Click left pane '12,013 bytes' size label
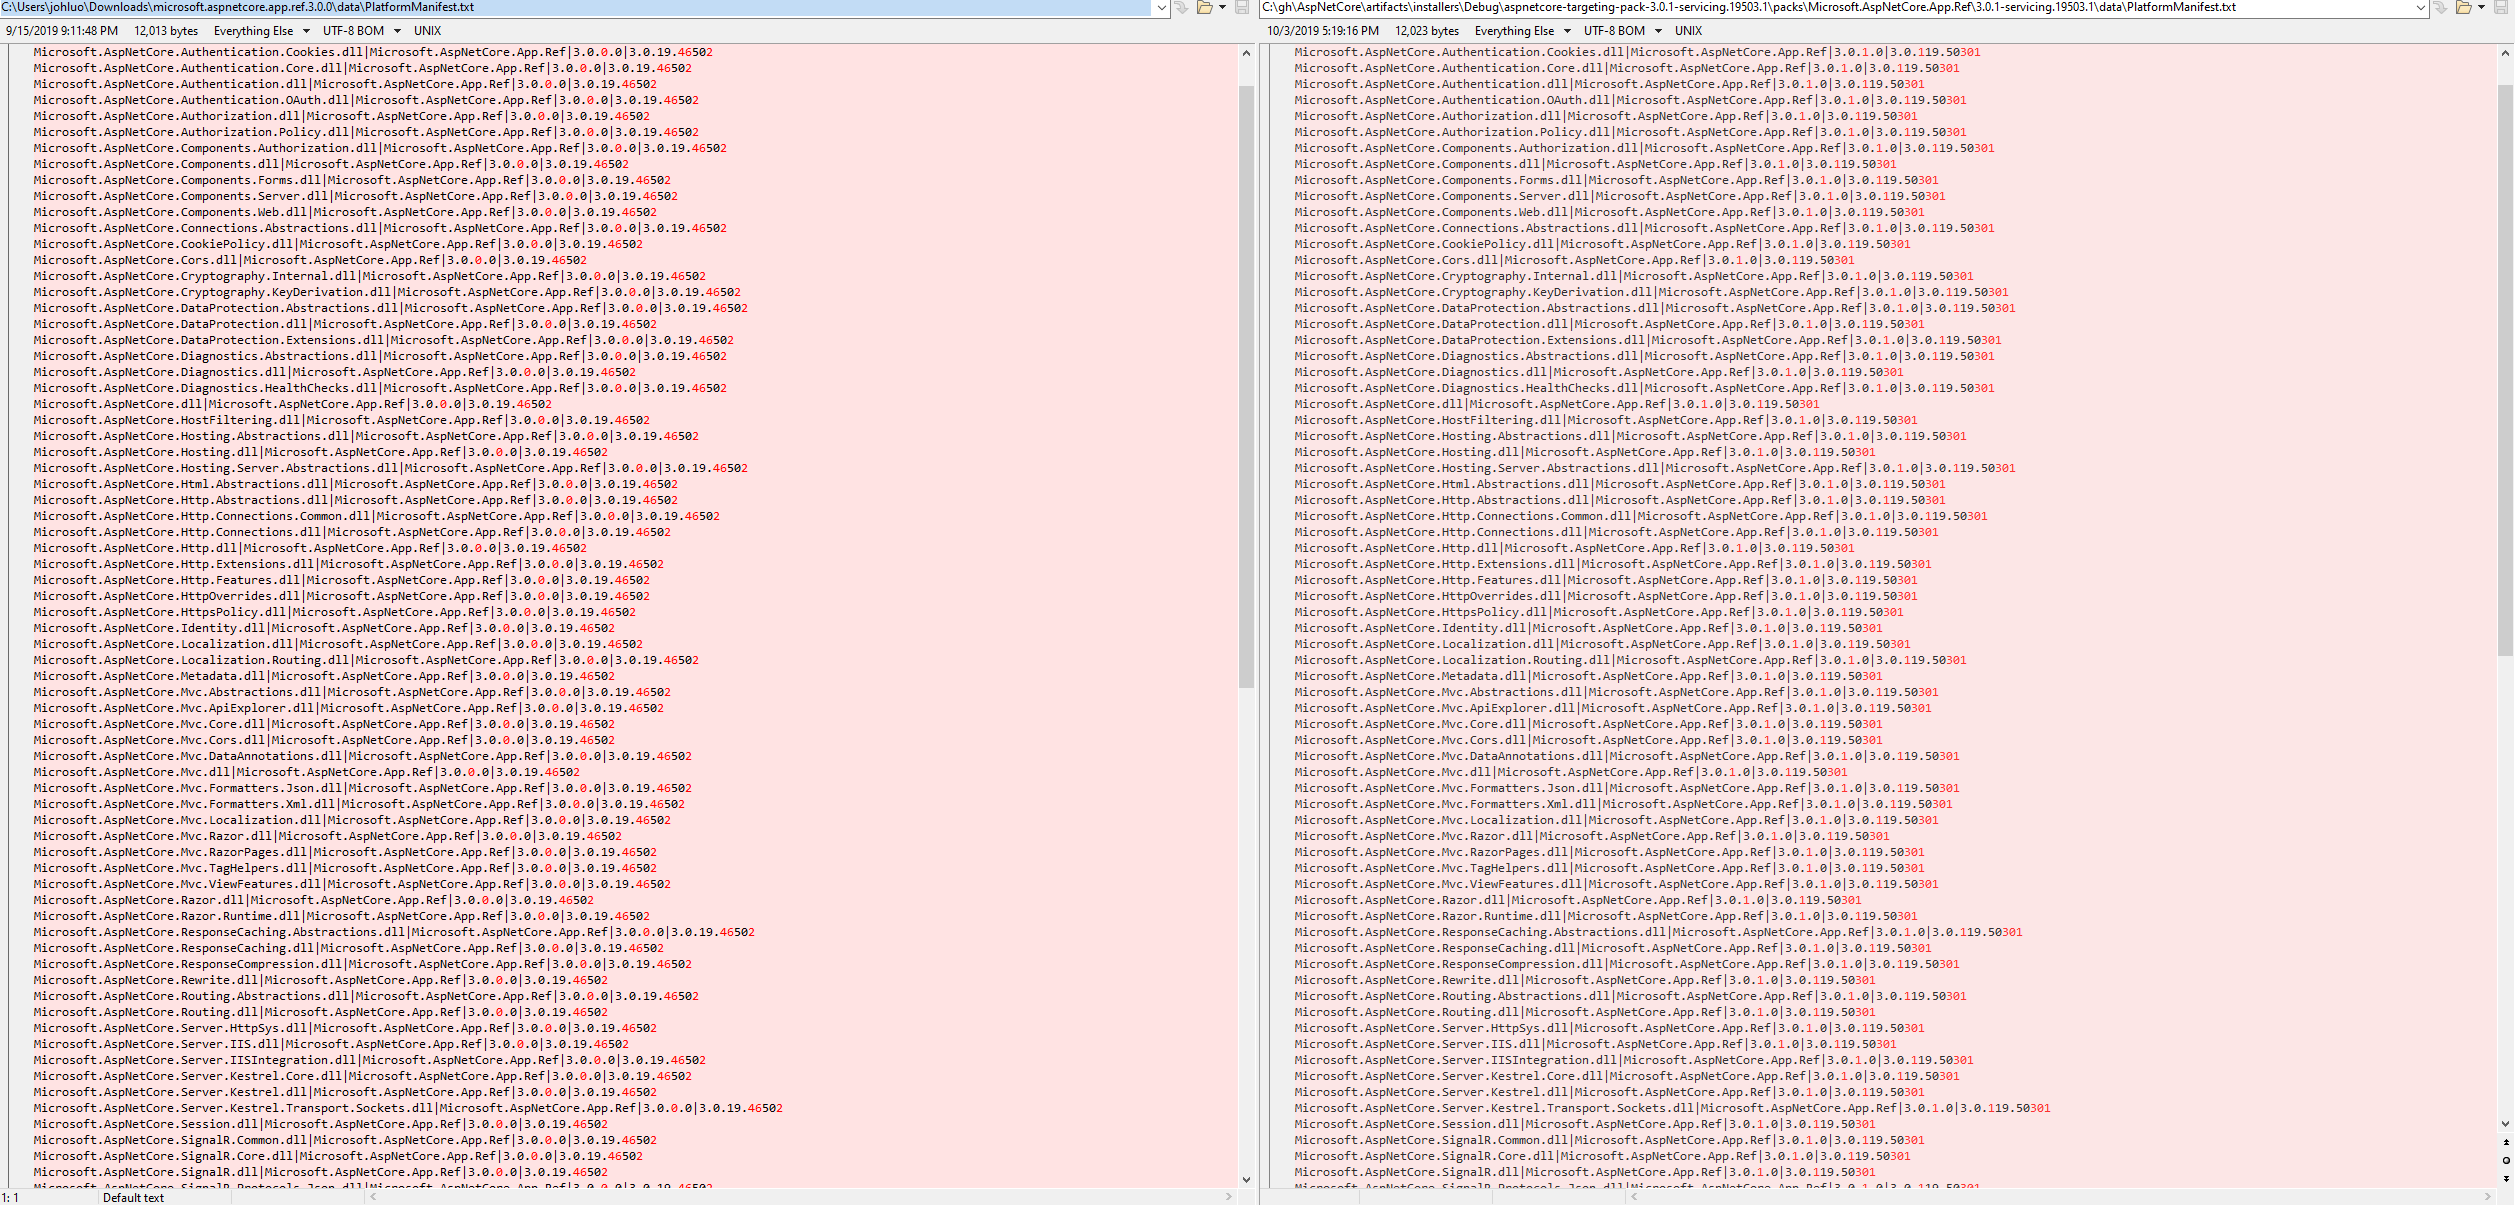Viewport: 2515px width, 1205px height. coord(166,31)
